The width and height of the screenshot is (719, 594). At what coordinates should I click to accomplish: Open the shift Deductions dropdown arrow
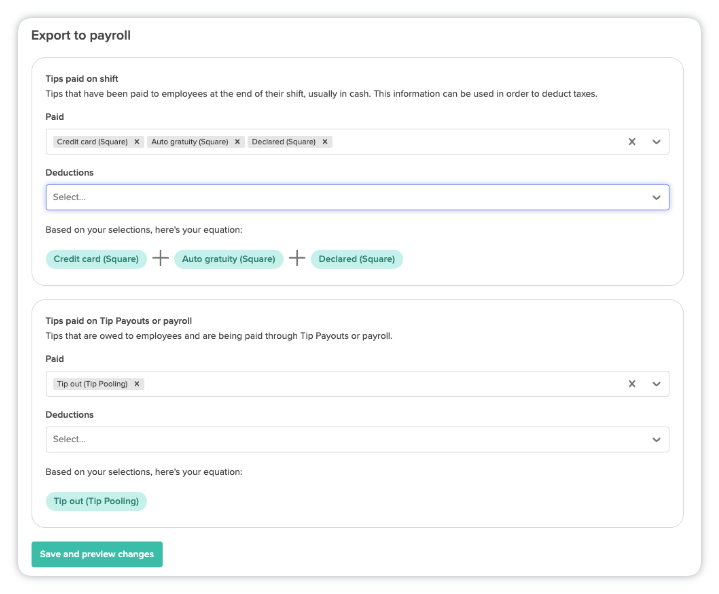coord(656,198)
